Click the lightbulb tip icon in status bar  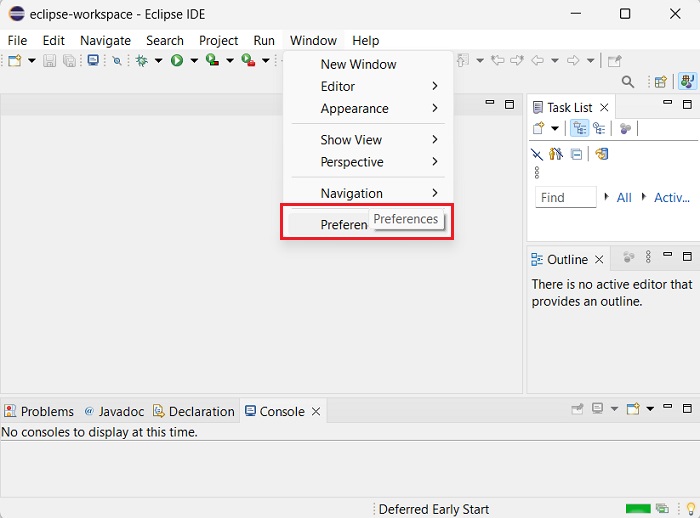(691, 508)
